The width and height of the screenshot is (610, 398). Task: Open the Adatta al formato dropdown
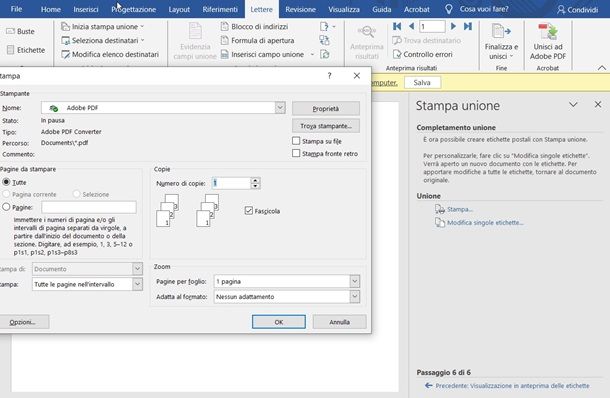354,296
